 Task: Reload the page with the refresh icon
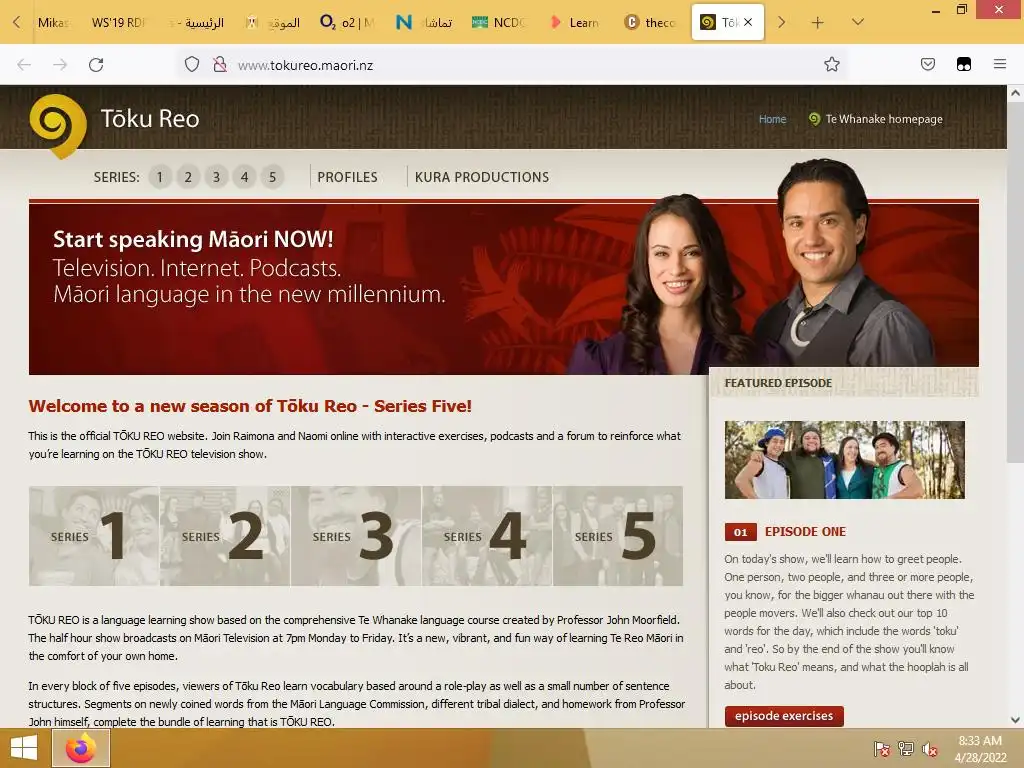point(96,65)
